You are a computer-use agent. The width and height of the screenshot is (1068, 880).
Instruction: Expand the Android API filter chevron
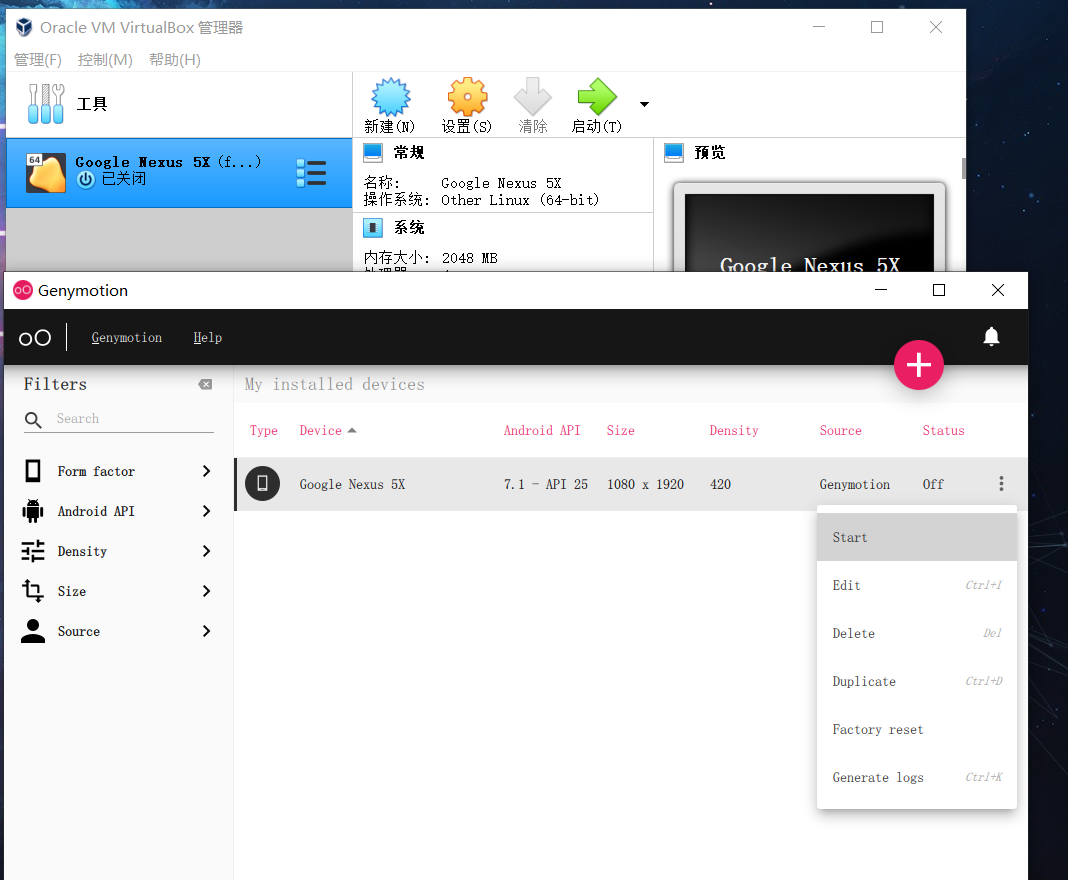207,512
